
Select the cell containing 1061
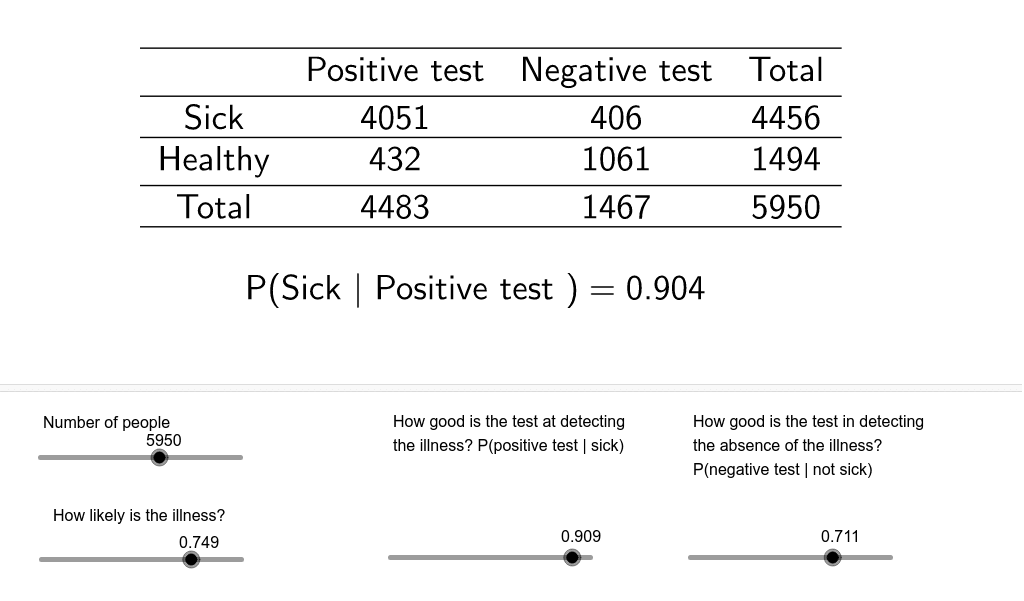click(x=616, y=159)
